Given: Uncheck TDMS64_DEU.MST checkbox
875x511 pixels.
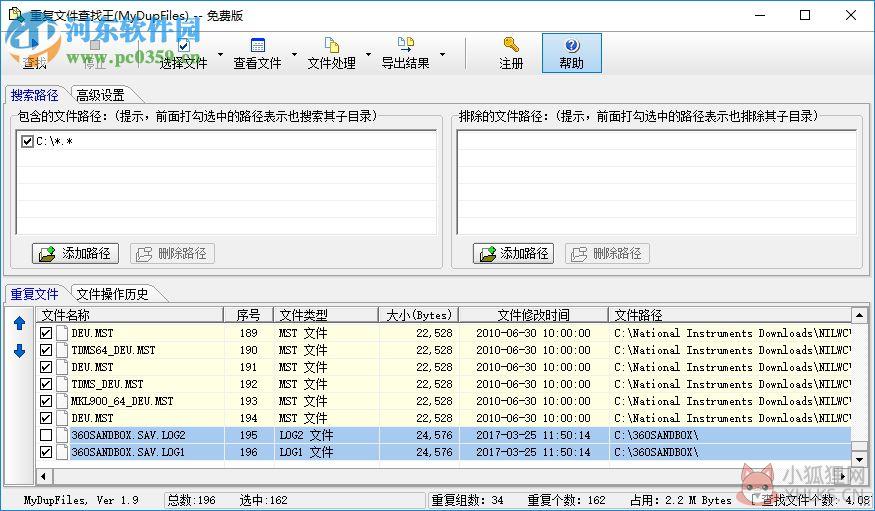Looking at the screenshot, I should pos(46,350).
